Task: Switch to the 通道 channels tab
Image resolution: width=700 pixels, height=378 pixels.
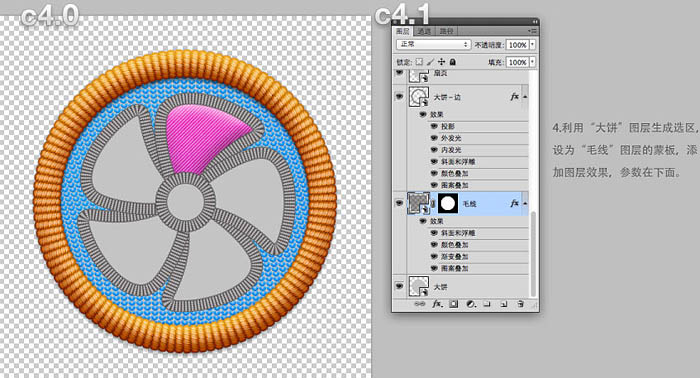Action: (424, 31)
